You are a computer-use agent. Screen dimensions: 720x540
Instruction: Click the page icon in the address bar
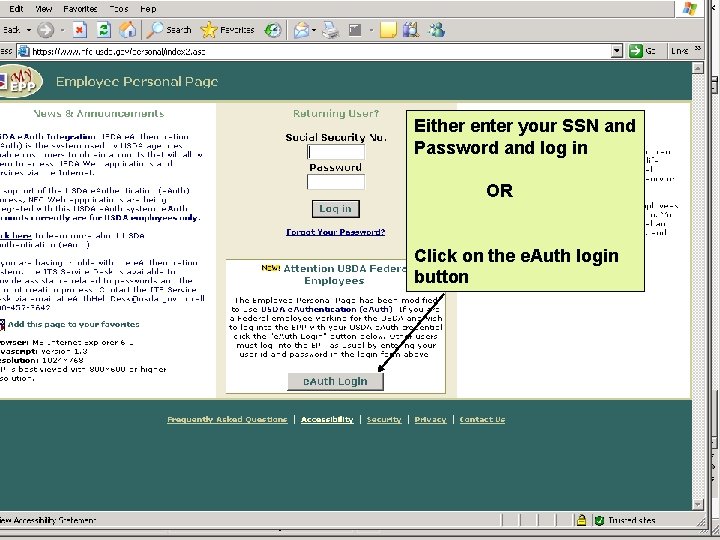pos(23,51)
